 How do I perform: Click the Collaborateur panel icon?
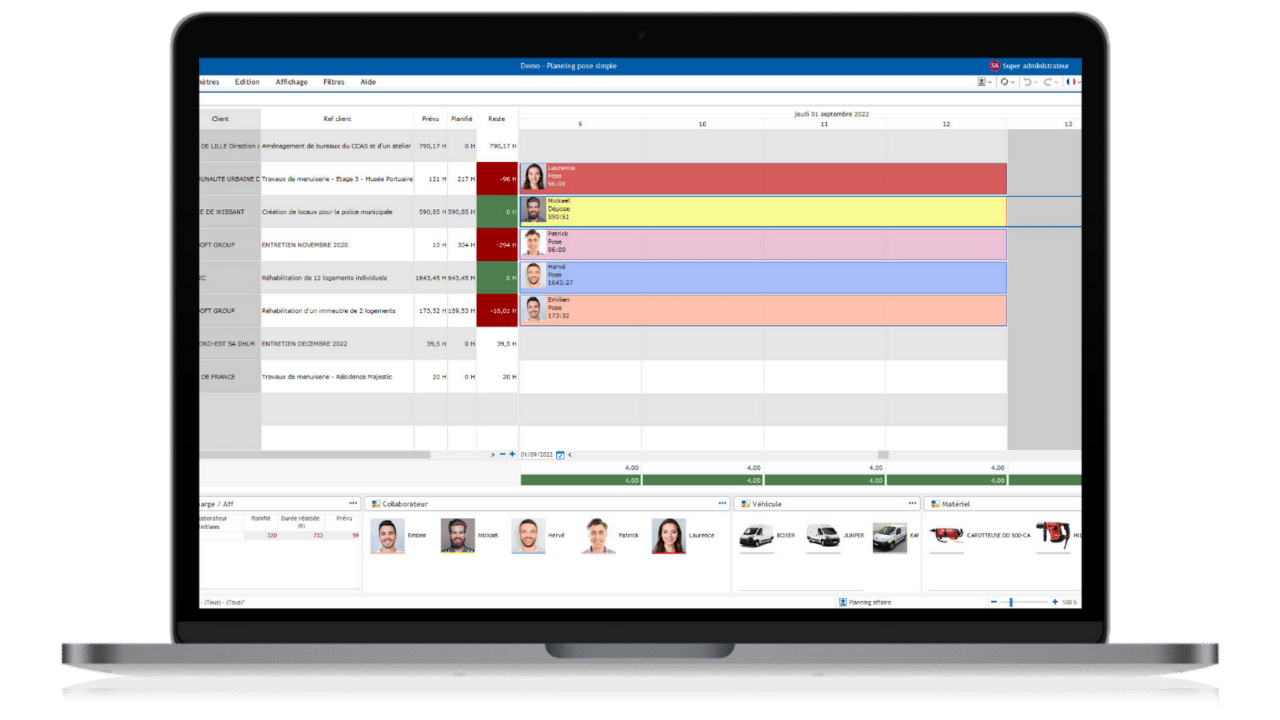pyautogui.click(x=375, y=504)
